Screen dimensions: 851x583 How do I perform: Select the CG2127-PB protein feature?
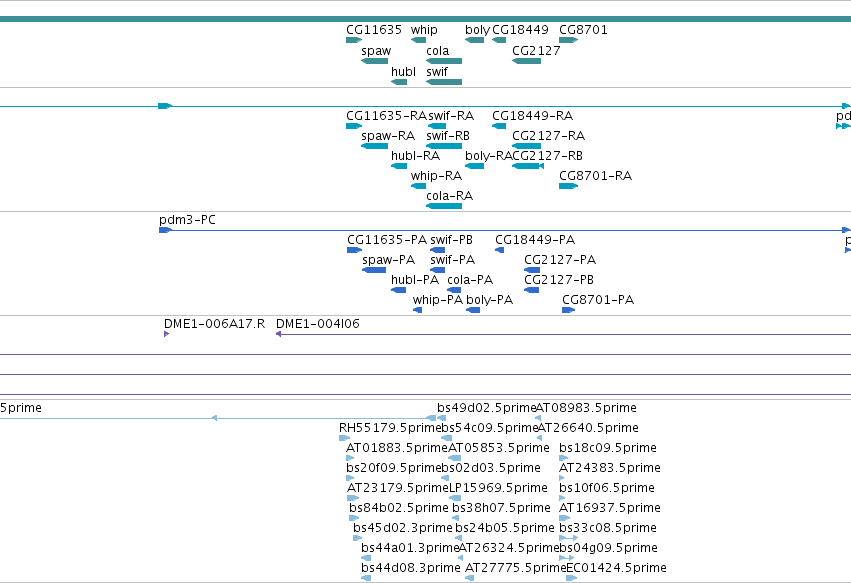[x=532, y=290]
